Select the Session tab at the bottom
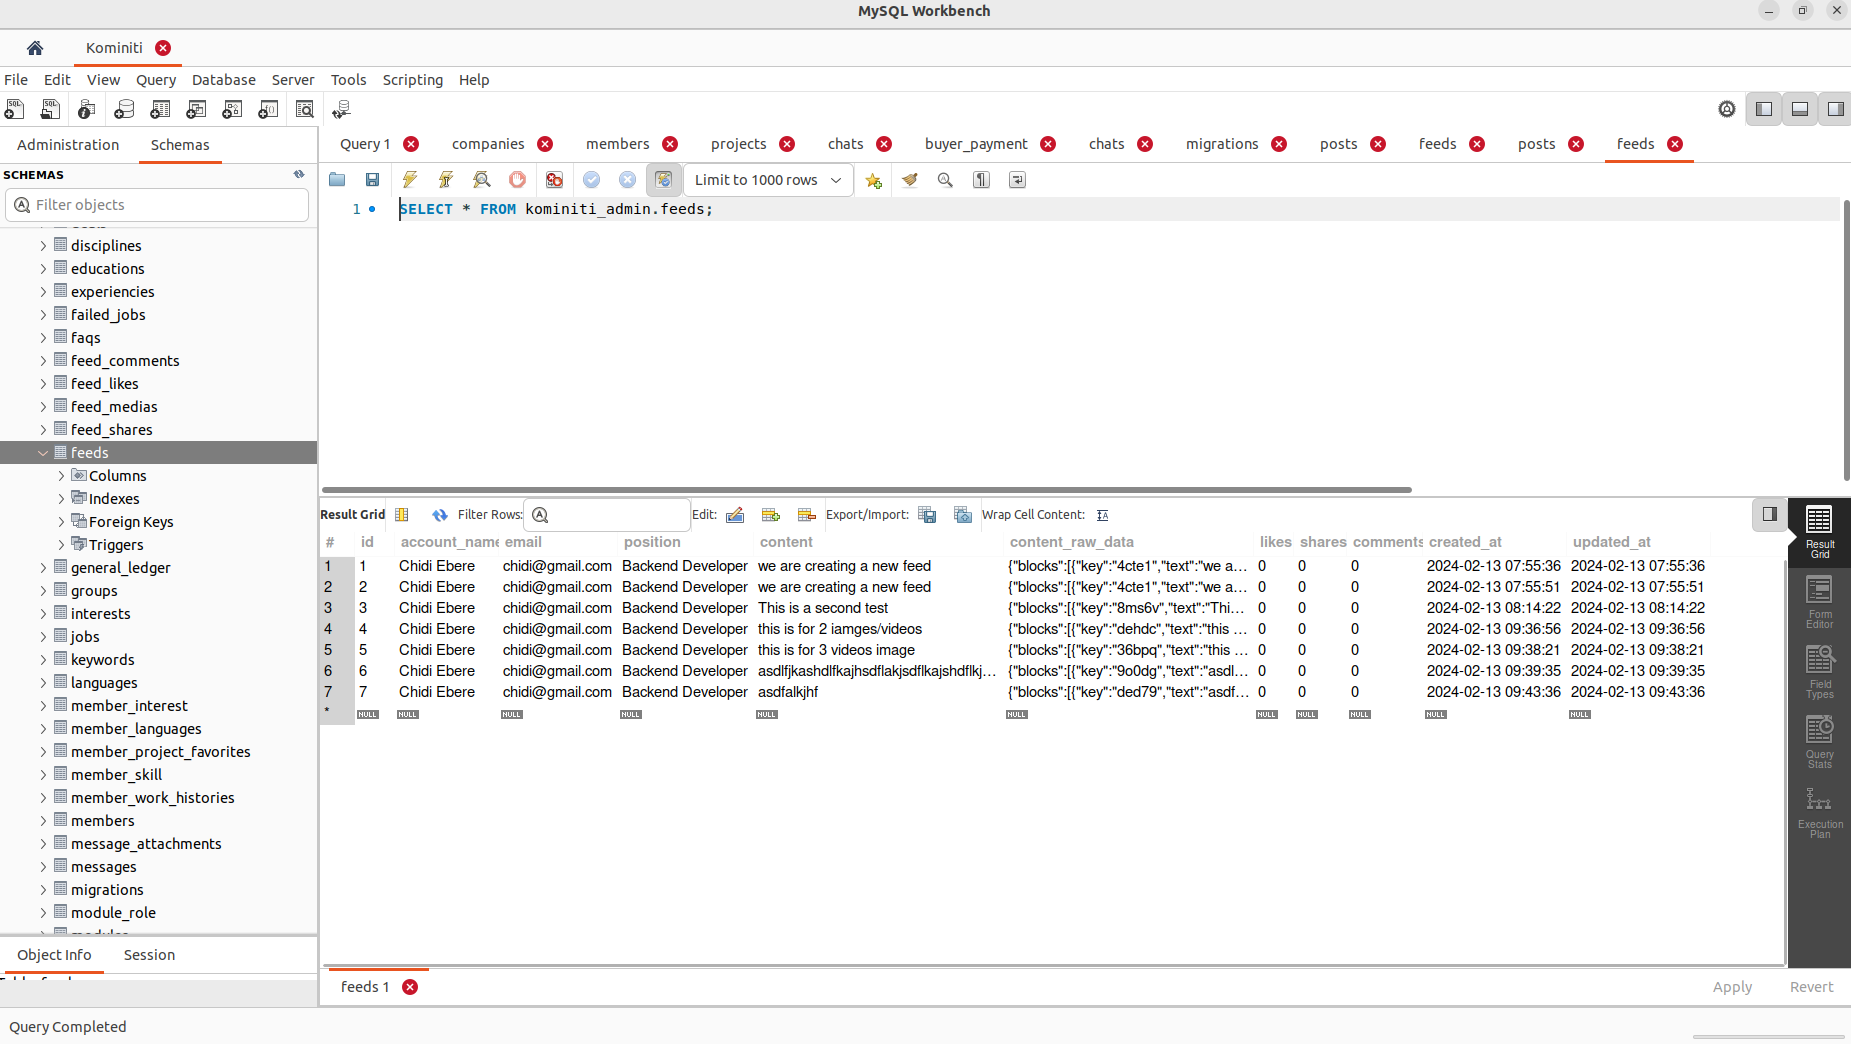The height and width of the screenshot is (1044, 1851). pyautogui.click(x=149, y=955)
